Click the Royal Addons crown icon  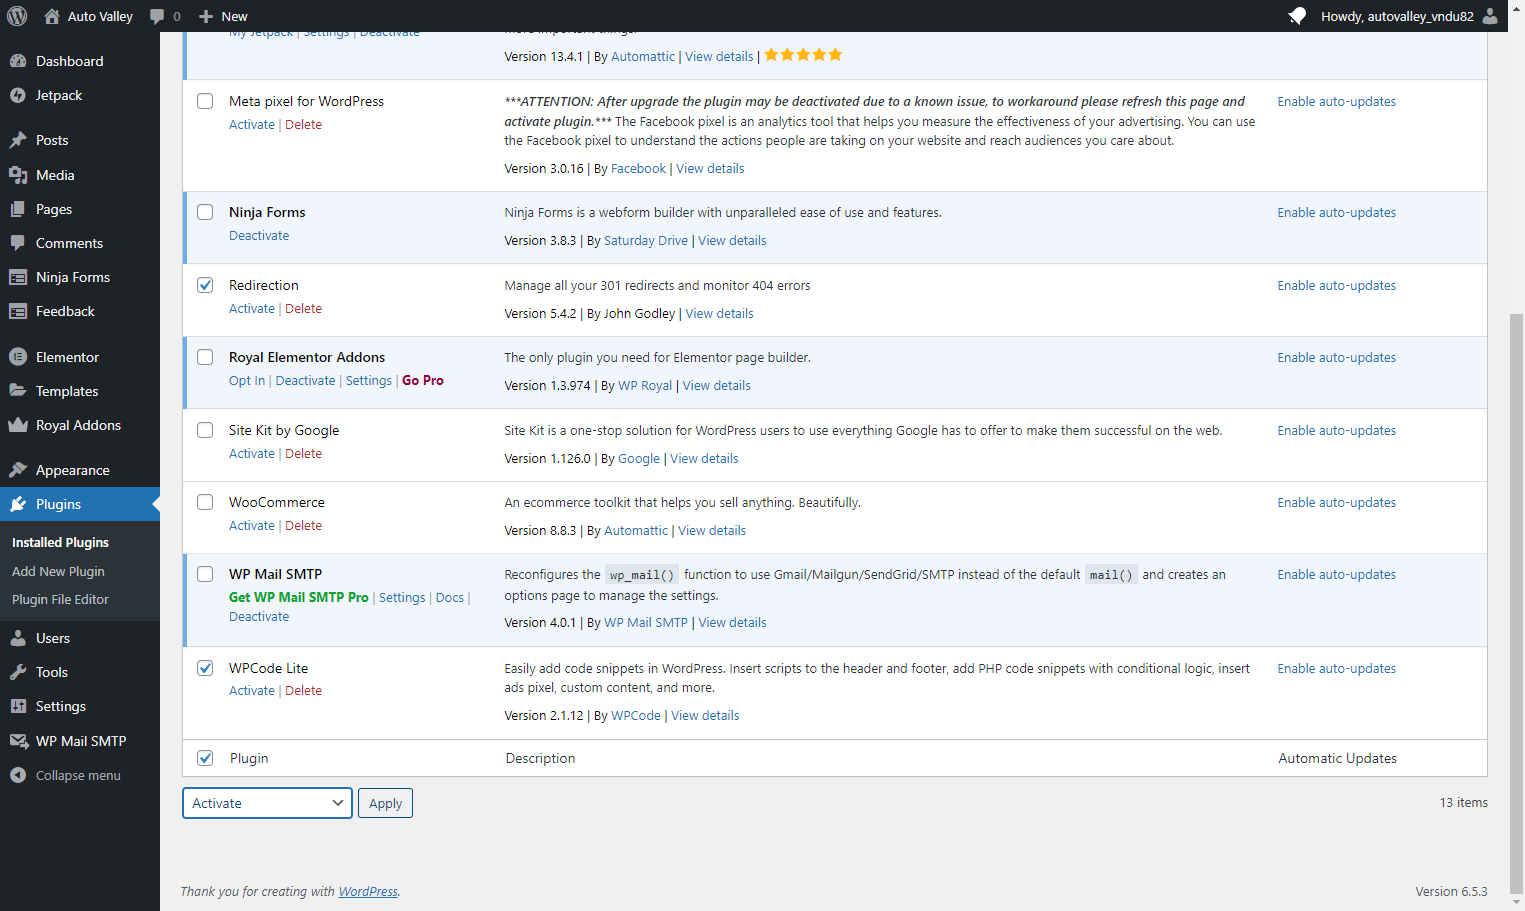18,425
